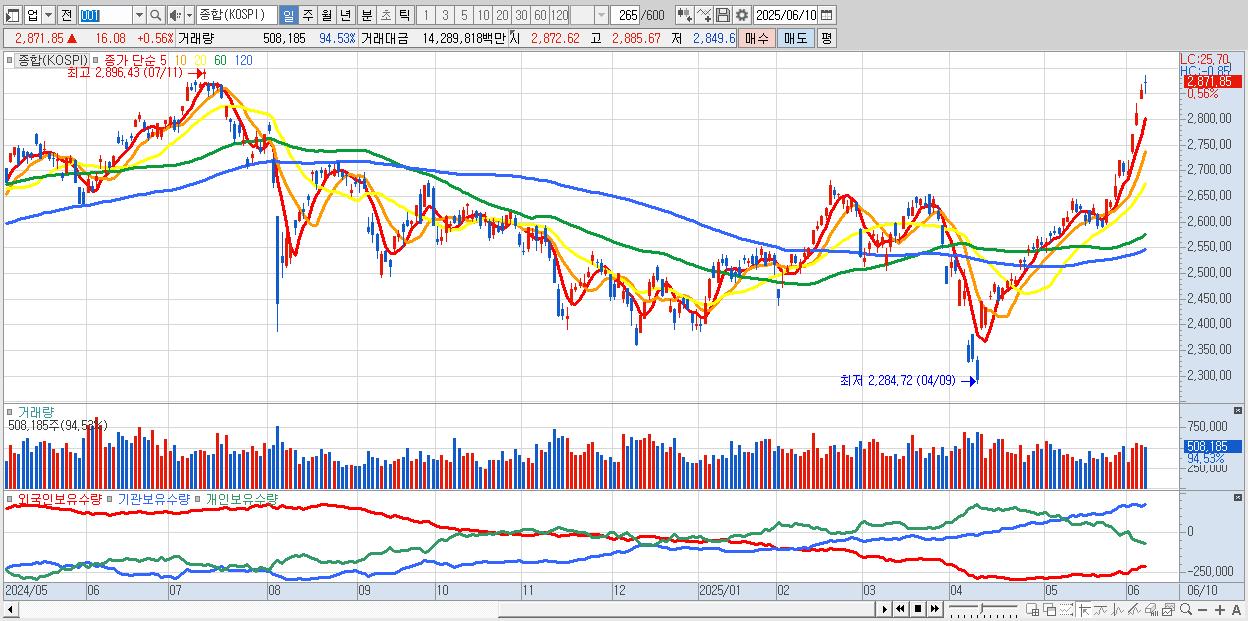This screenshot has height=621, width=1248.
Task: Select the 년 yearly period tab
Action: 345,15
